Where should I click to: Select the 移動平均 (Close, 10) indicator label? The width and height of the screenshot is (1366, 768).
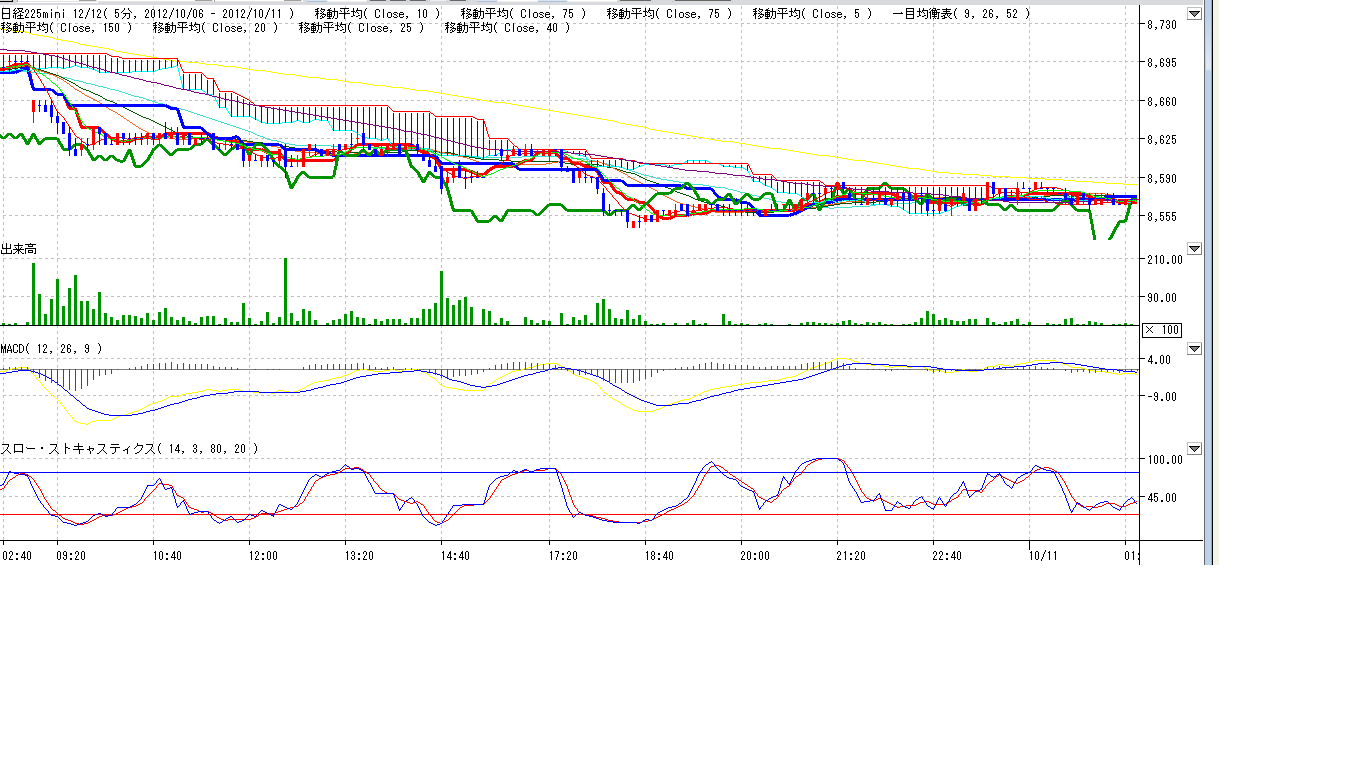tap(377, 14)
